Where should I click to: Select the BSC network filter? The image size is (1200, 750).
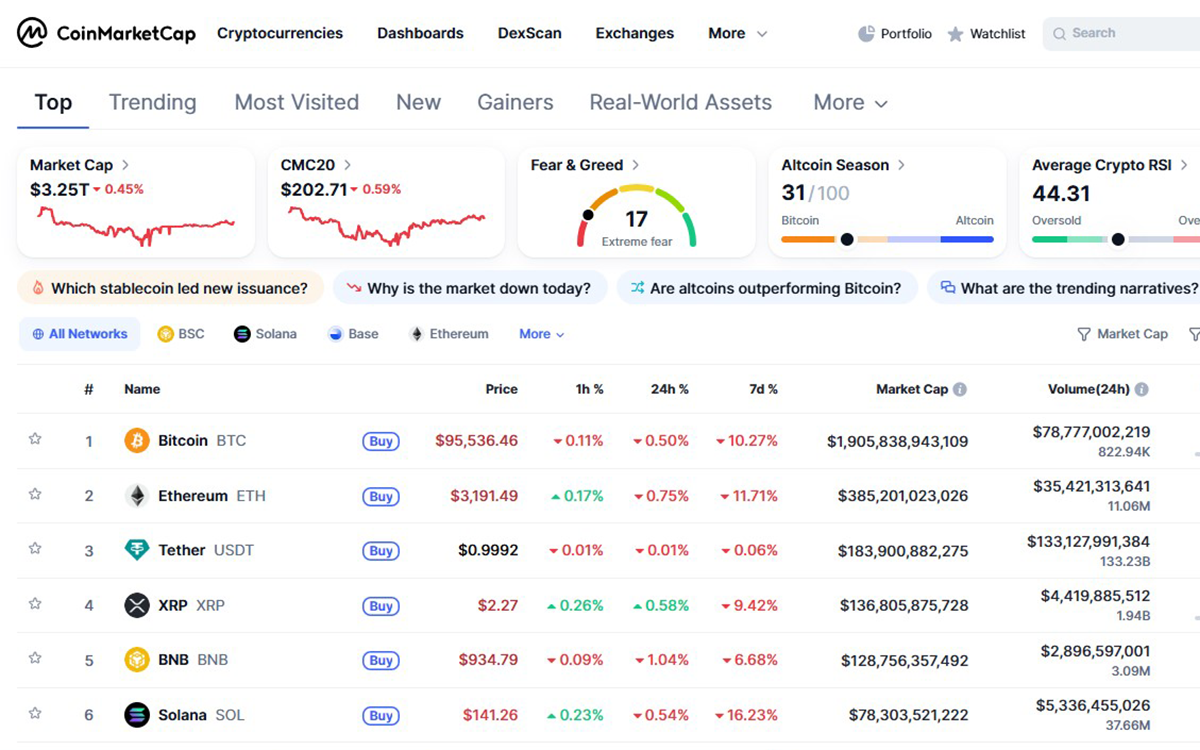tap(181, 334)
